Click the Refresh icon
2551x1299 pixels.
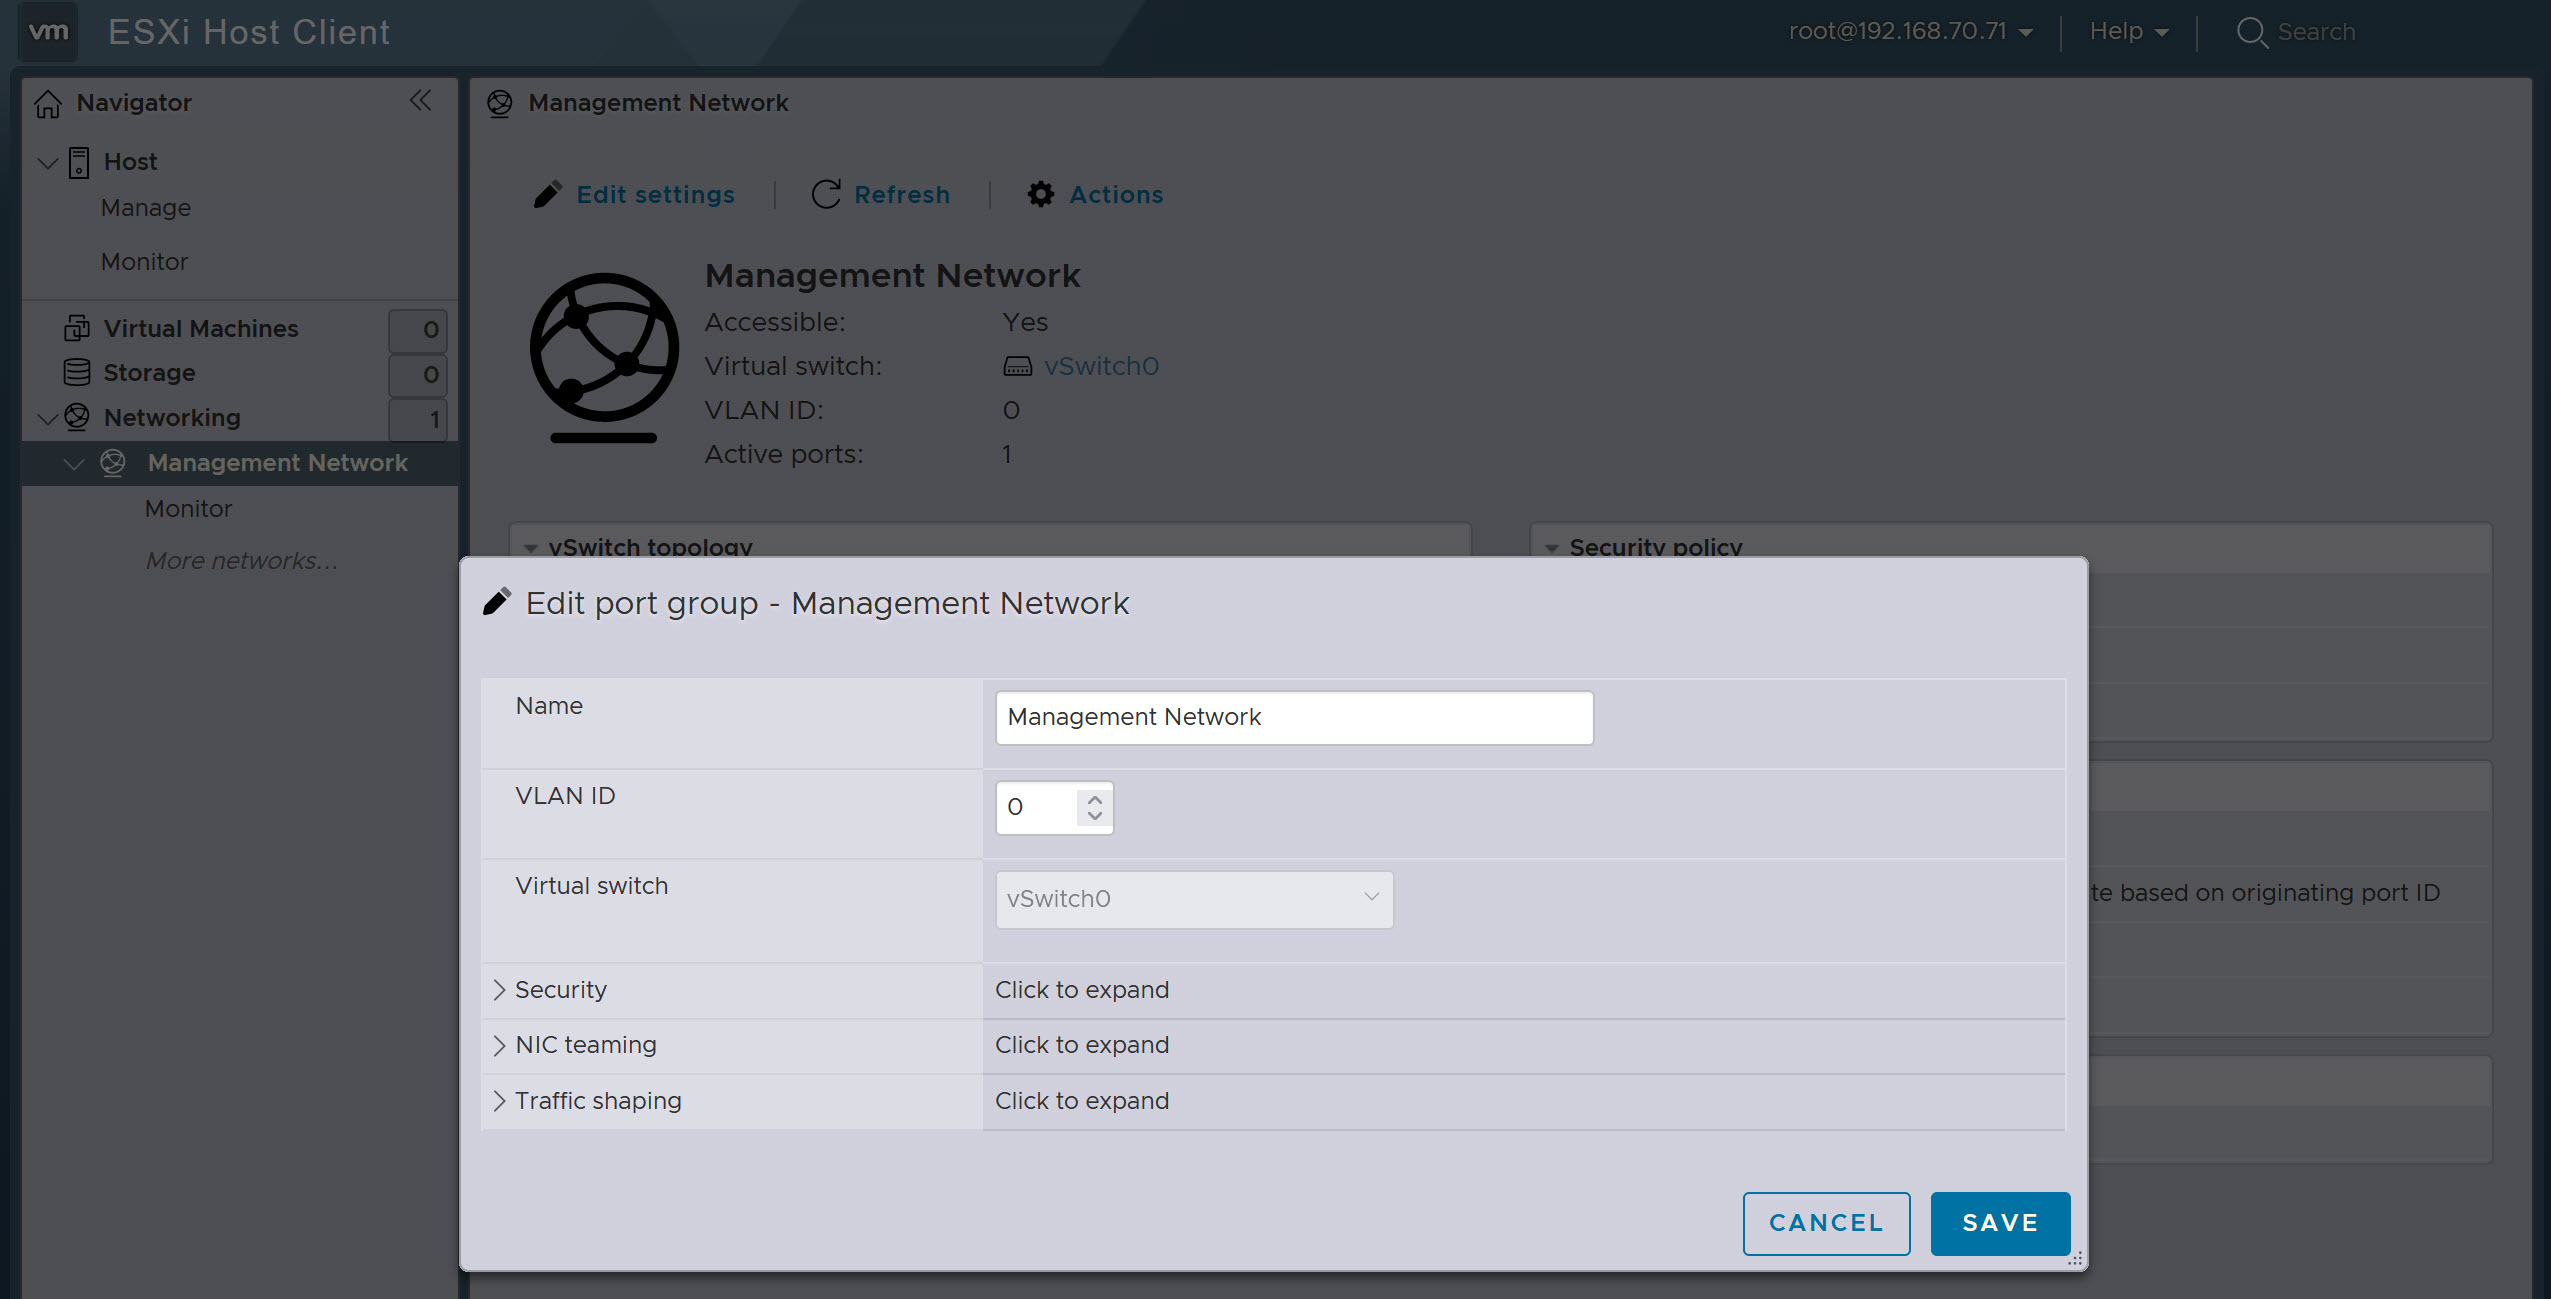[825, 194]
